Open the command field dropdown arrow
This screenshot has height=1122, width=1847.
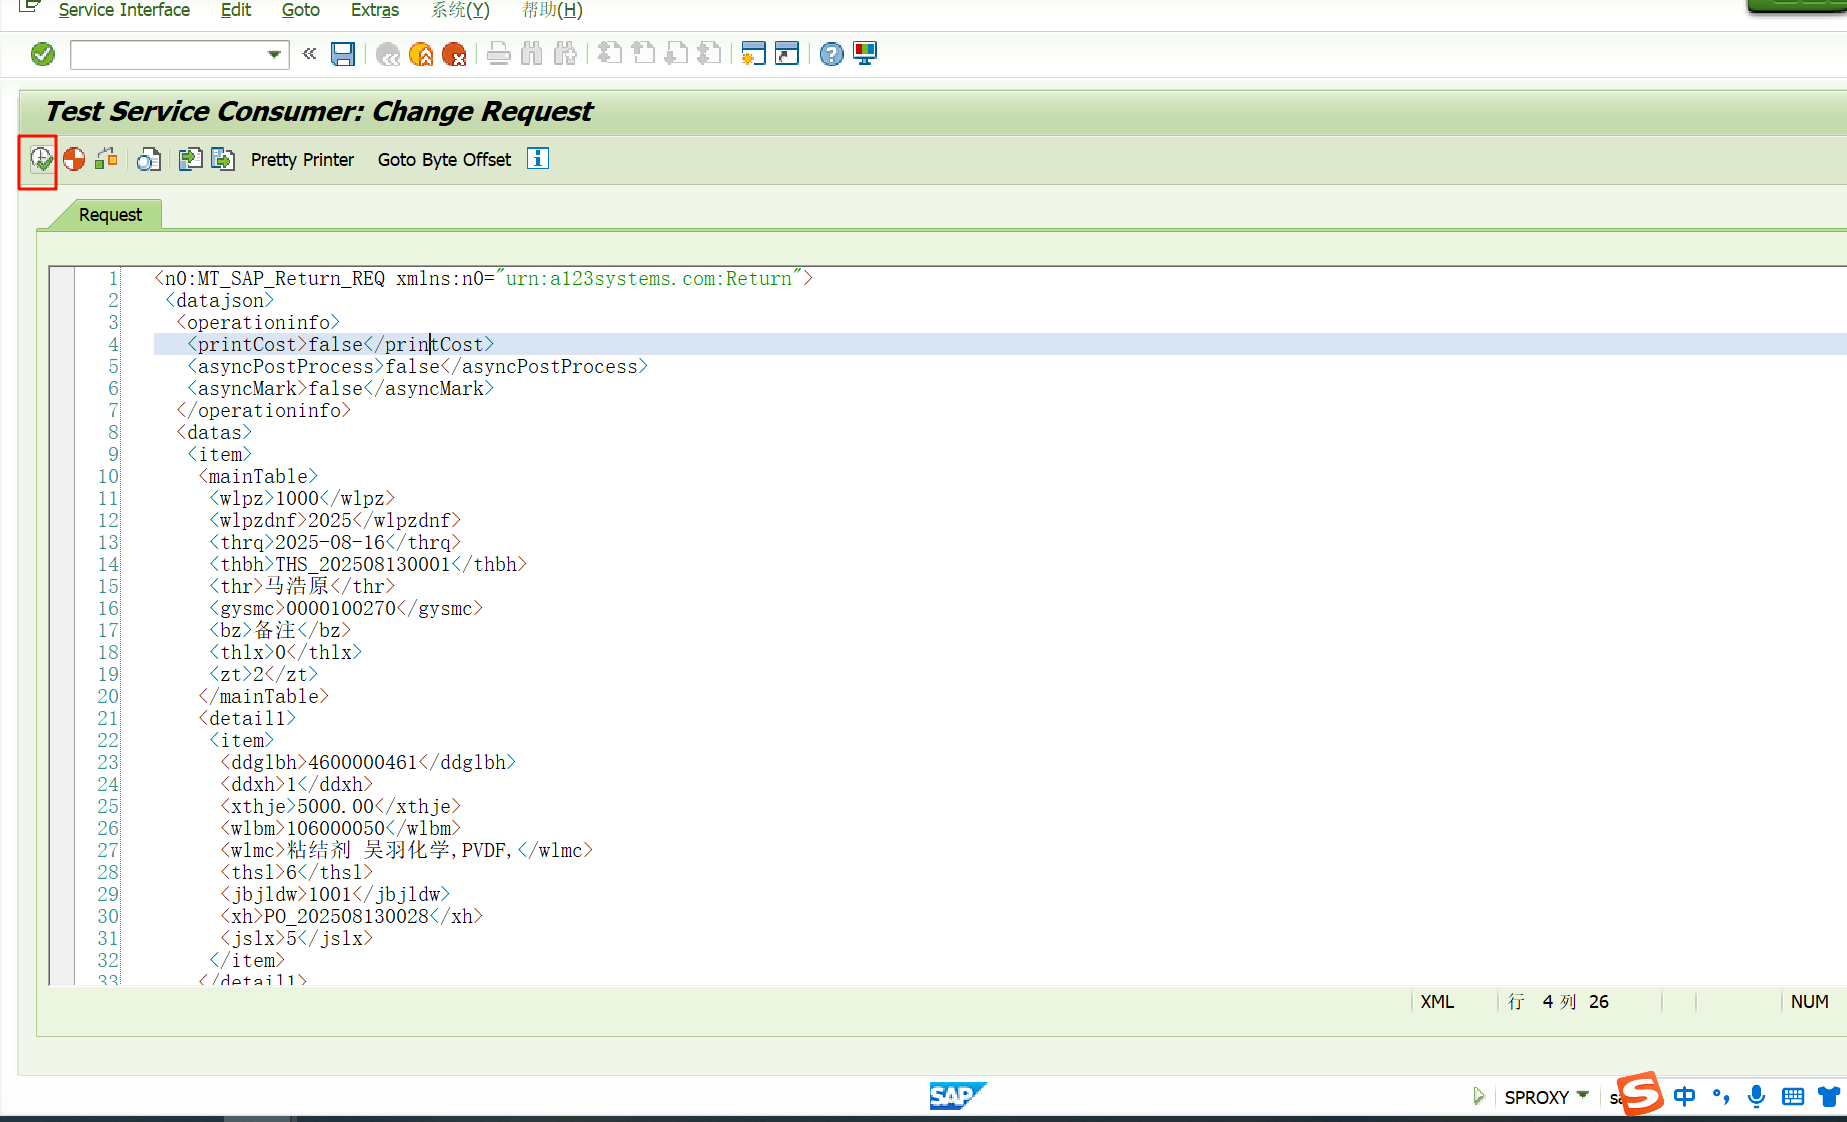point(274,54)
